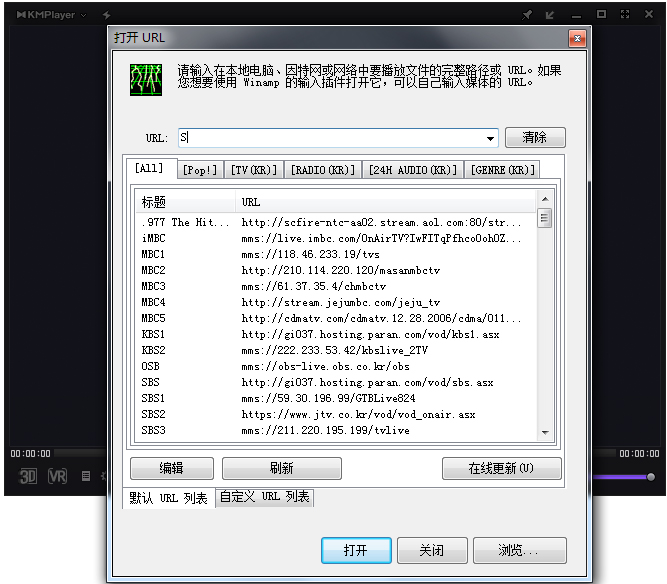The height and width of the screenshot is (584, 667).
Task: Select the MBC1 list entry
Action: [336, 254]
